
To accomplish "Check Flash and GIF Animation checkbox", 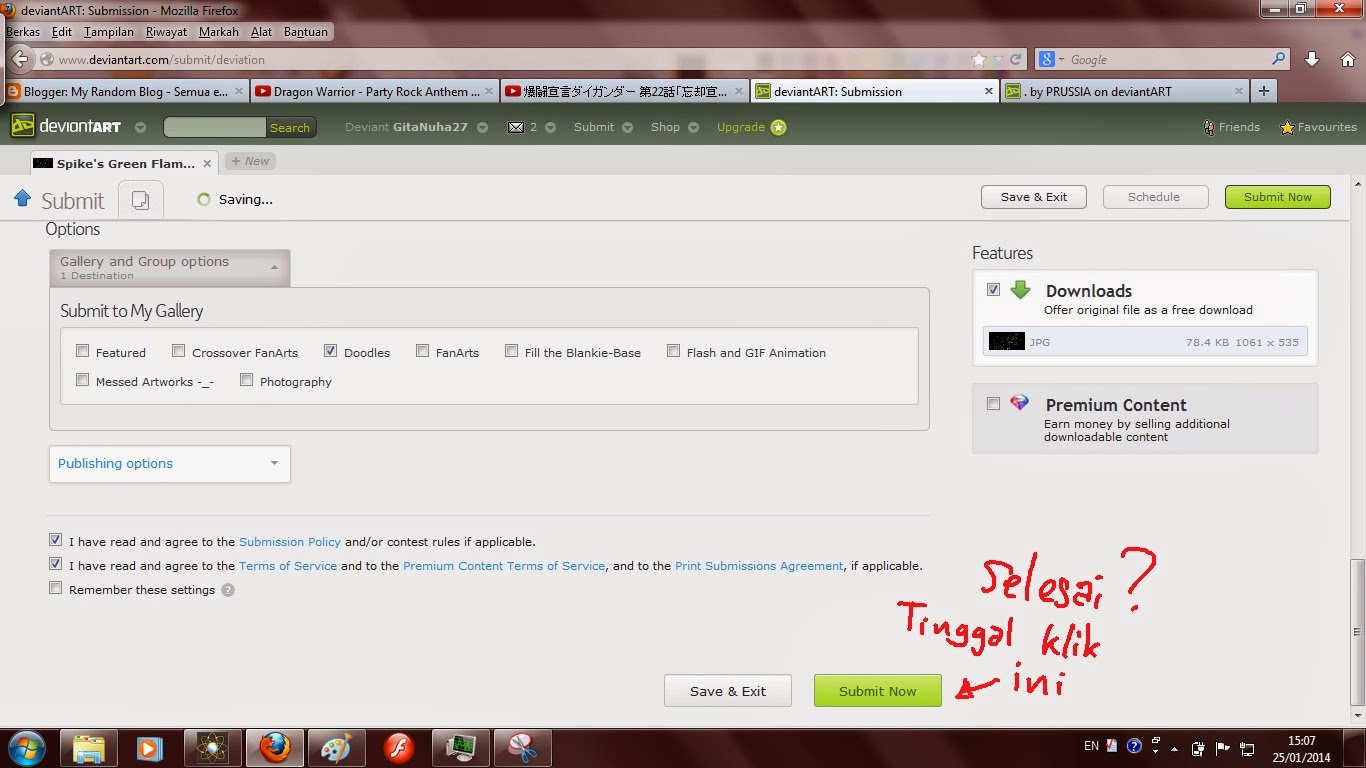I will tap(674, 351).
